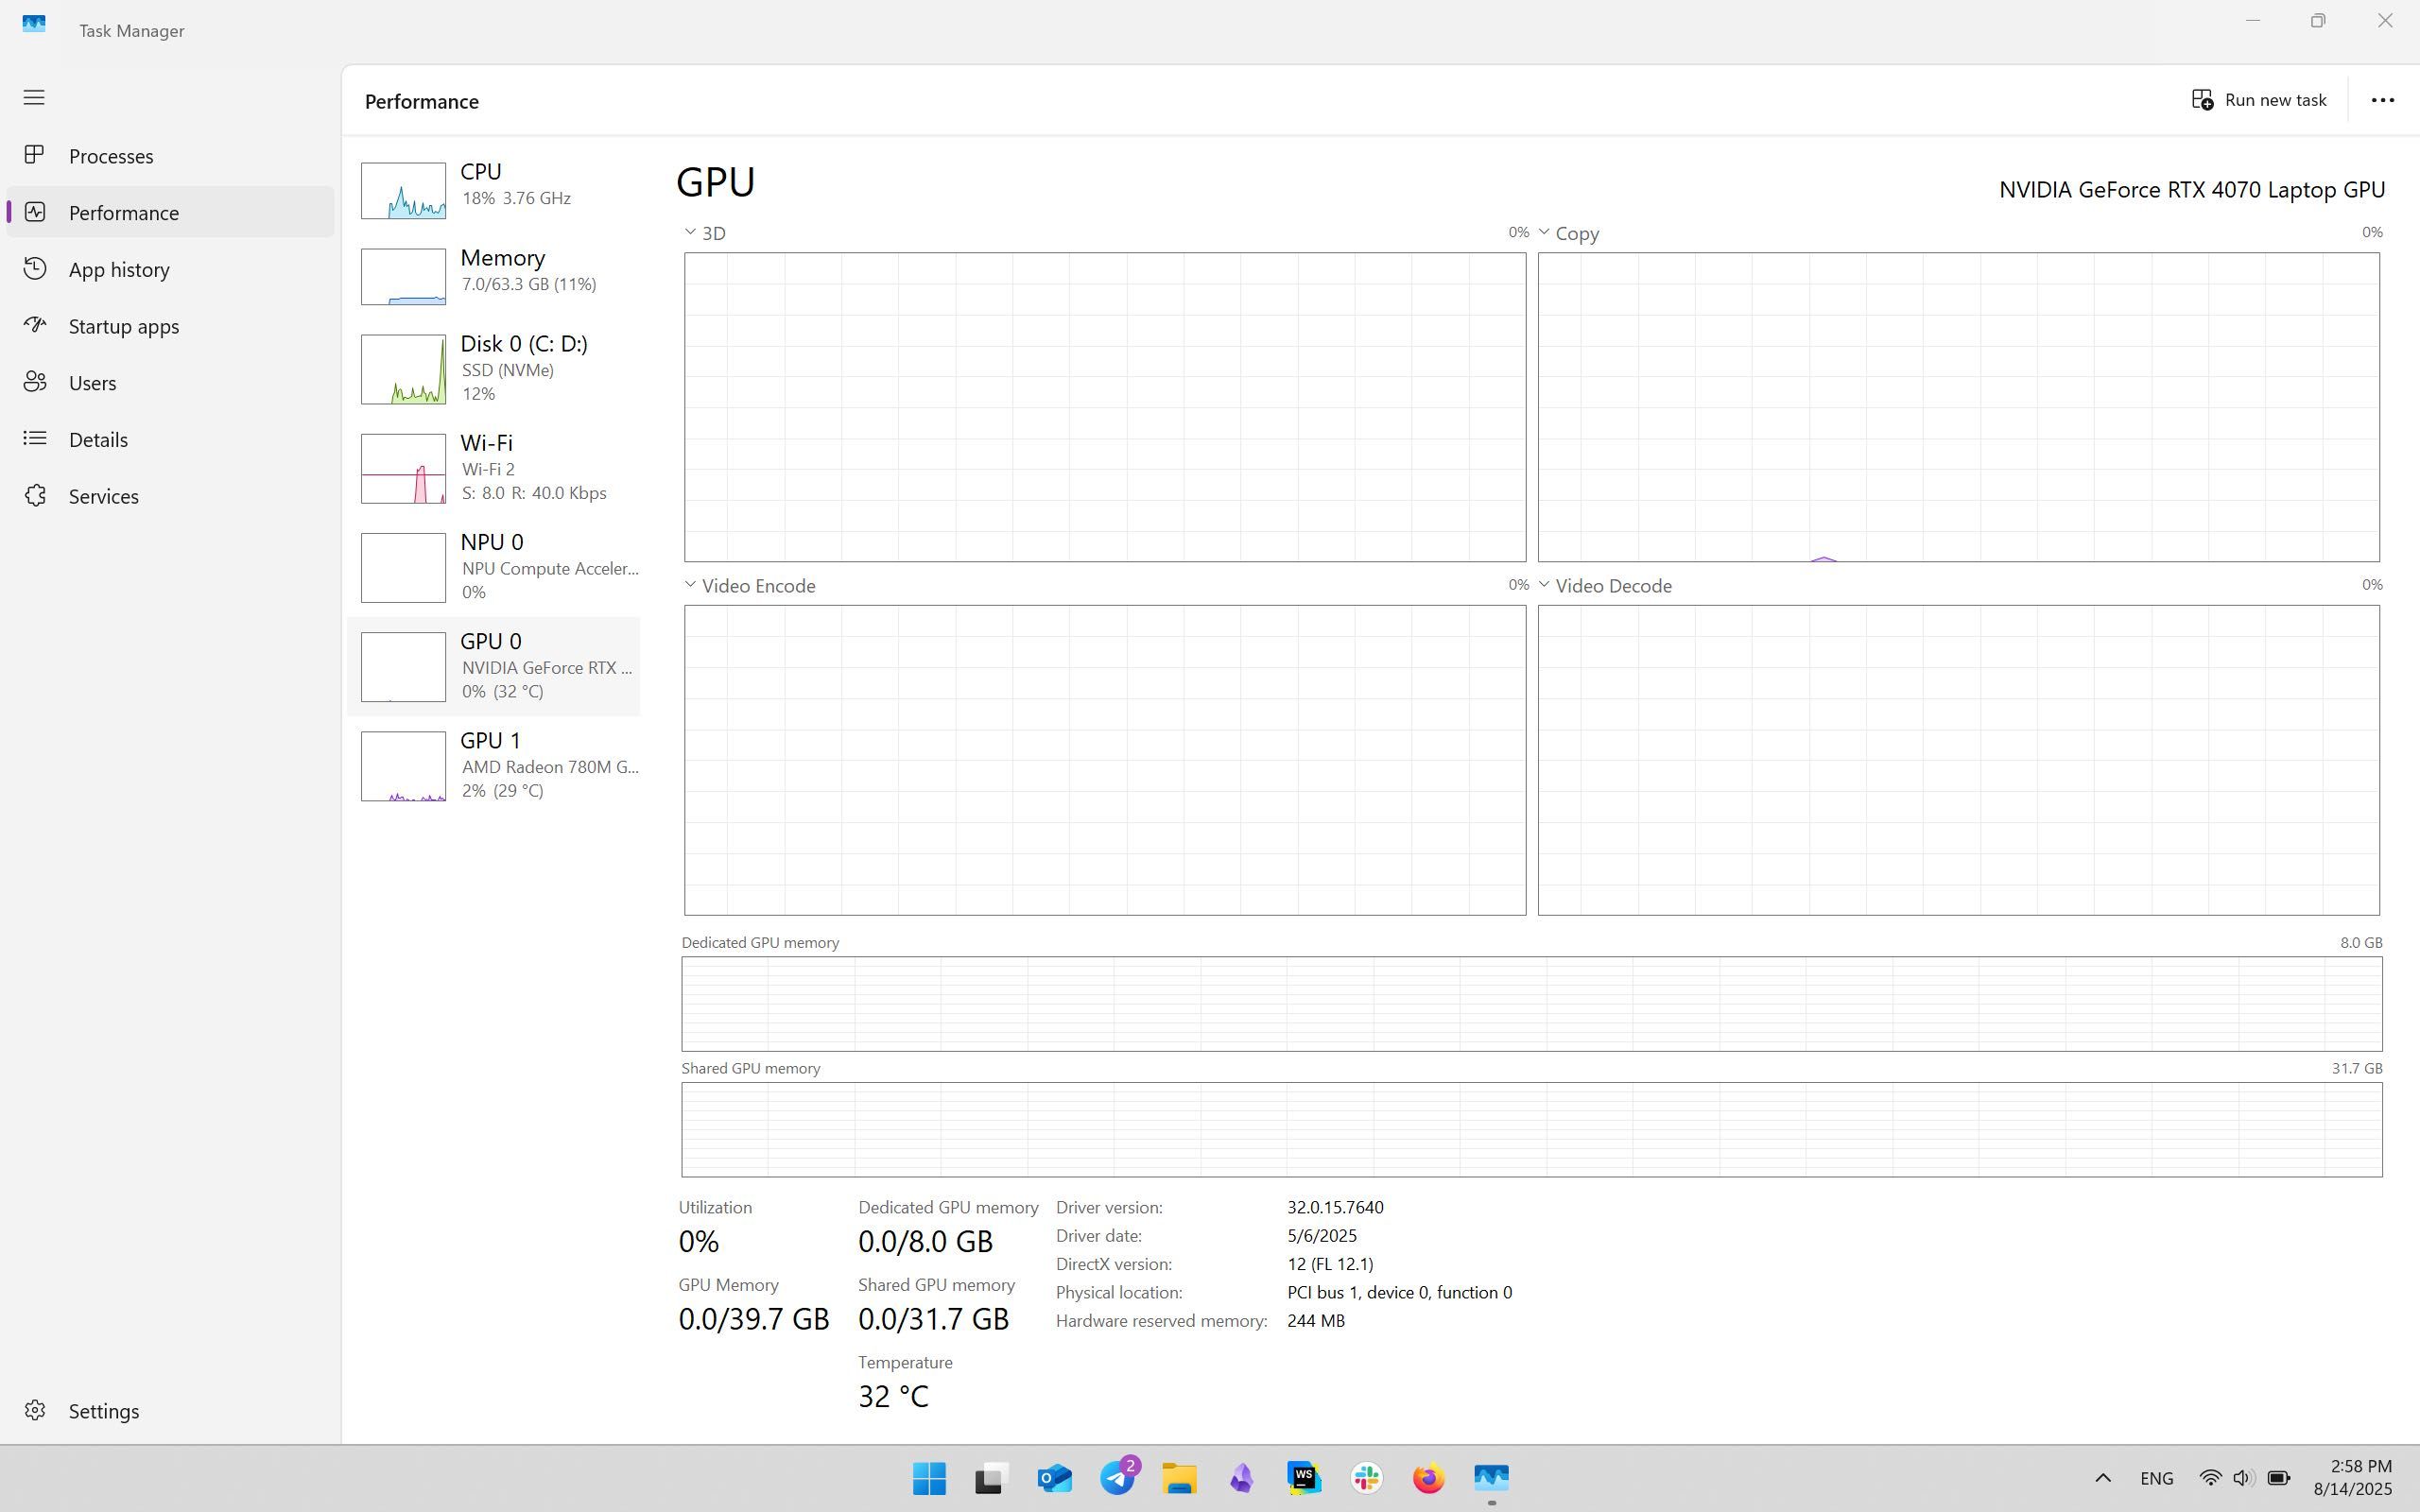Open Telegram from the taskbar
2420x1512 pixels.
(1118, 1476)
